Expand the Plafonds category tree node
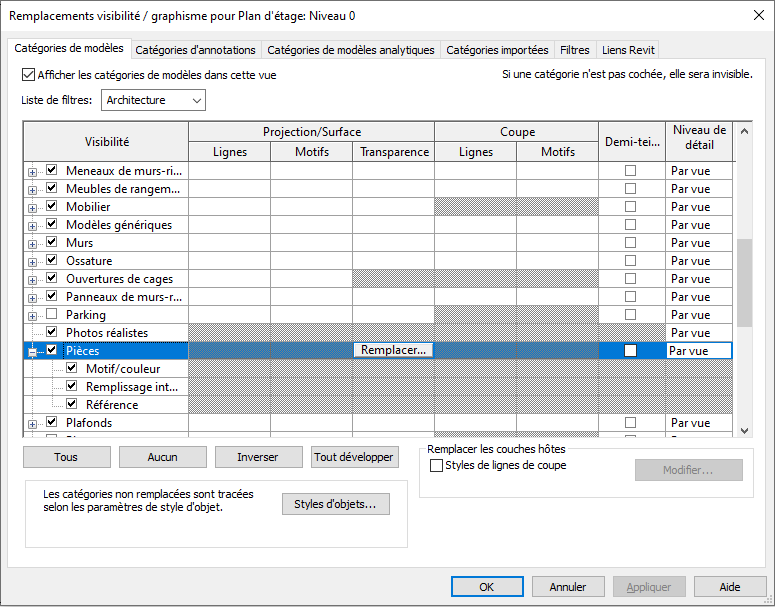The width and height of the screenshot is (775, 607). click(33, 423)
